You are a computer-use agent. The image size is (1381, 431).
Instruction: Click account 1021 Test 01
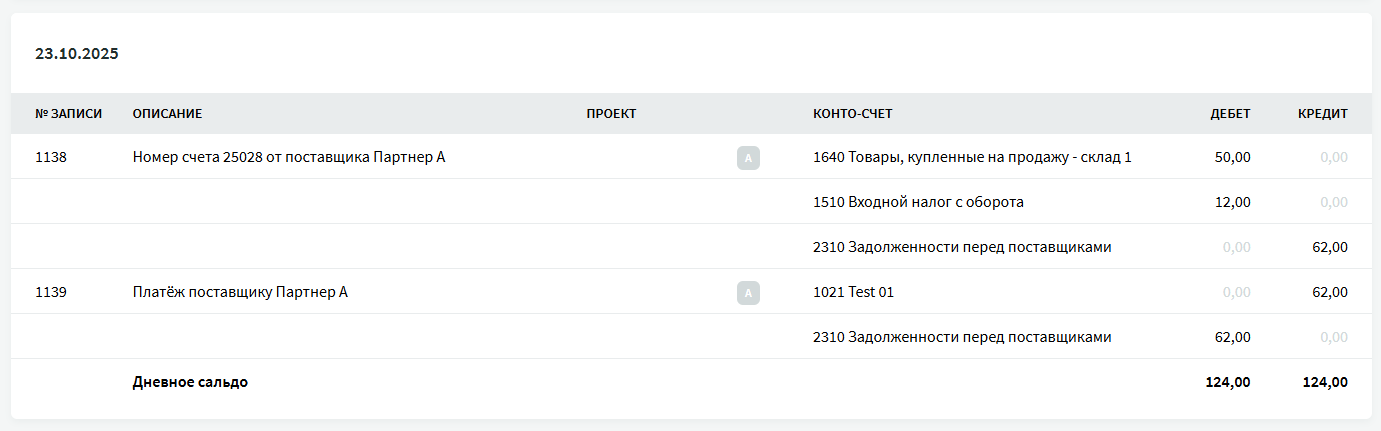[x=853, y=293]
